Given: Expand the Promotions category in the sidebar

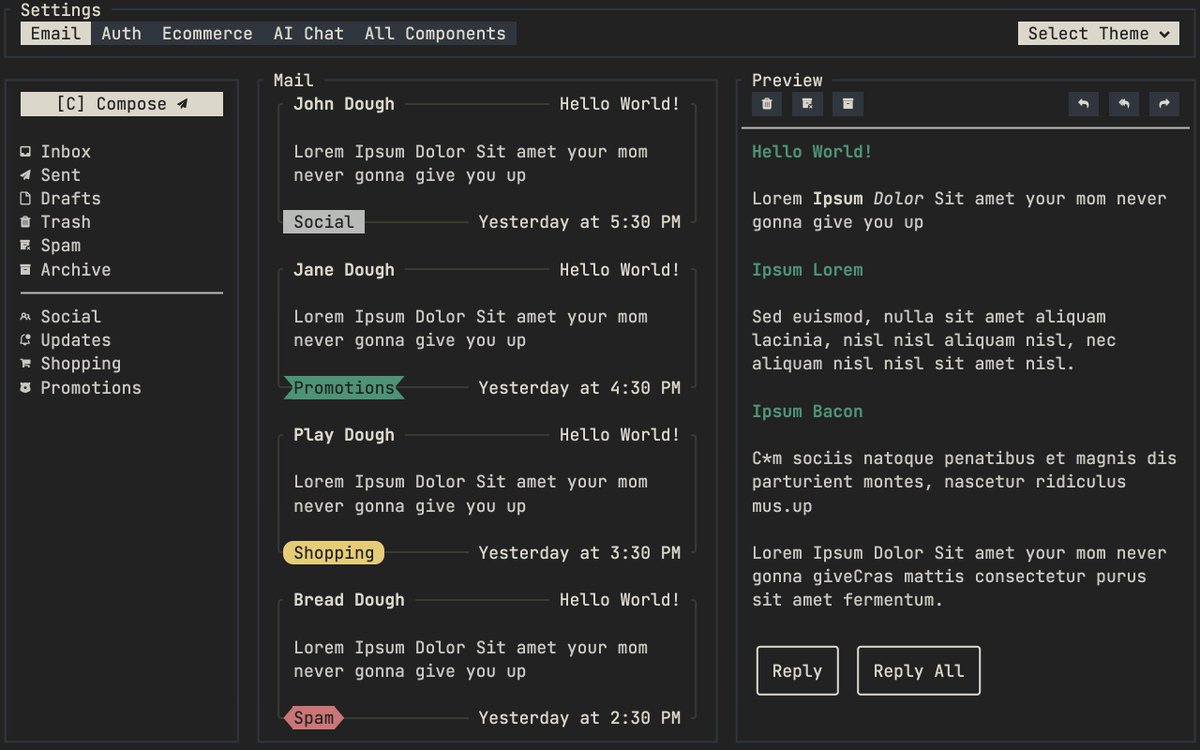Looking at the screenshot, I should (x=91, y=387).
